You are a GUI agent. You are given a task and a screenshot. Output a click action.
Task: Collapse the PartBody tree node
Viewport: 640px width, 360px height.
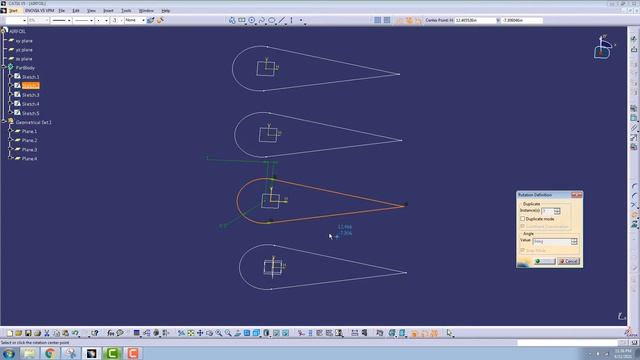click(4, 67)
